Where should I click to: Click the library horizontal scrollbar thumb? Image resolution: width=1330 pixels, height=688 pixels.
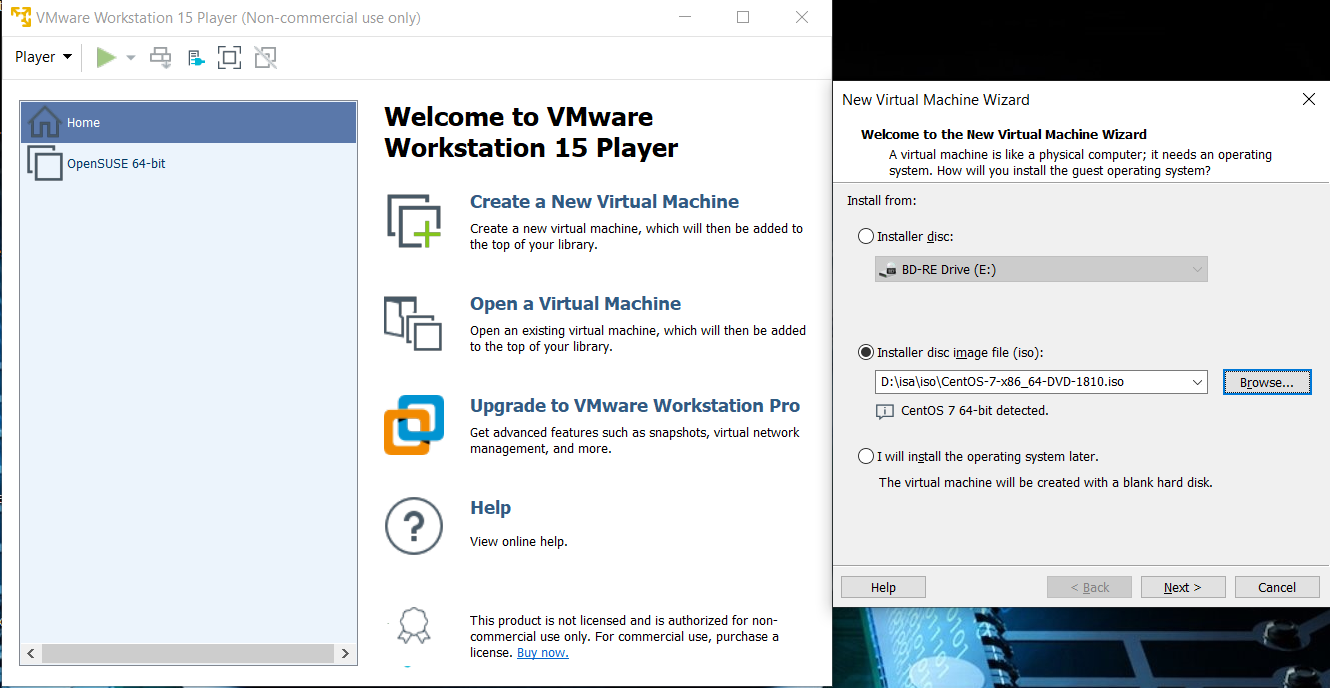click(187, 653)
